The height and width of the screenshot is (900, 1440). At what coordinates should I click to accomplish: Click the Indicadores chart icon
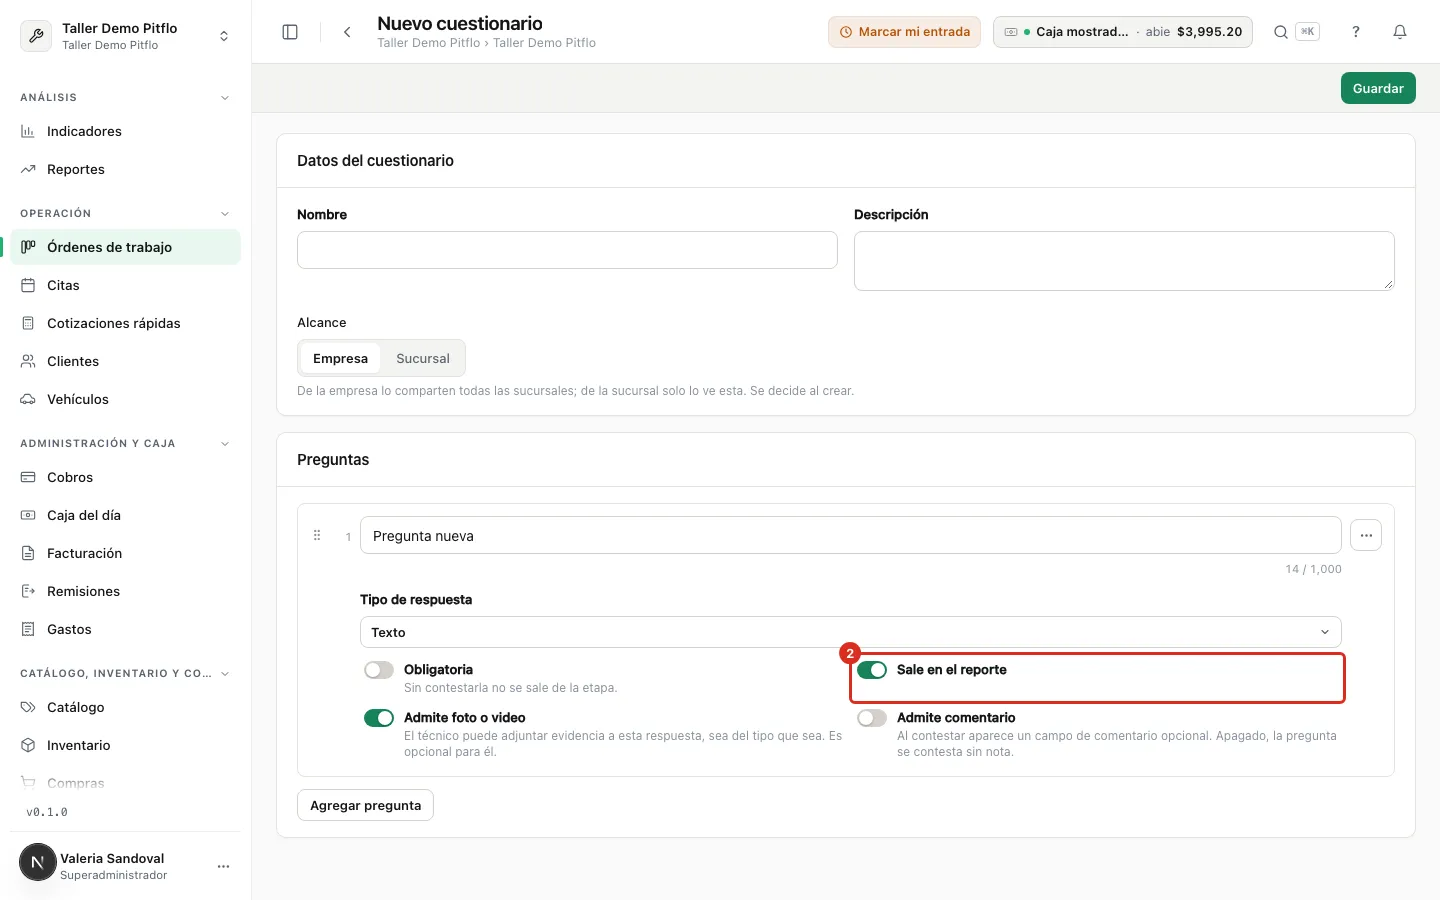tap(28, 131)
